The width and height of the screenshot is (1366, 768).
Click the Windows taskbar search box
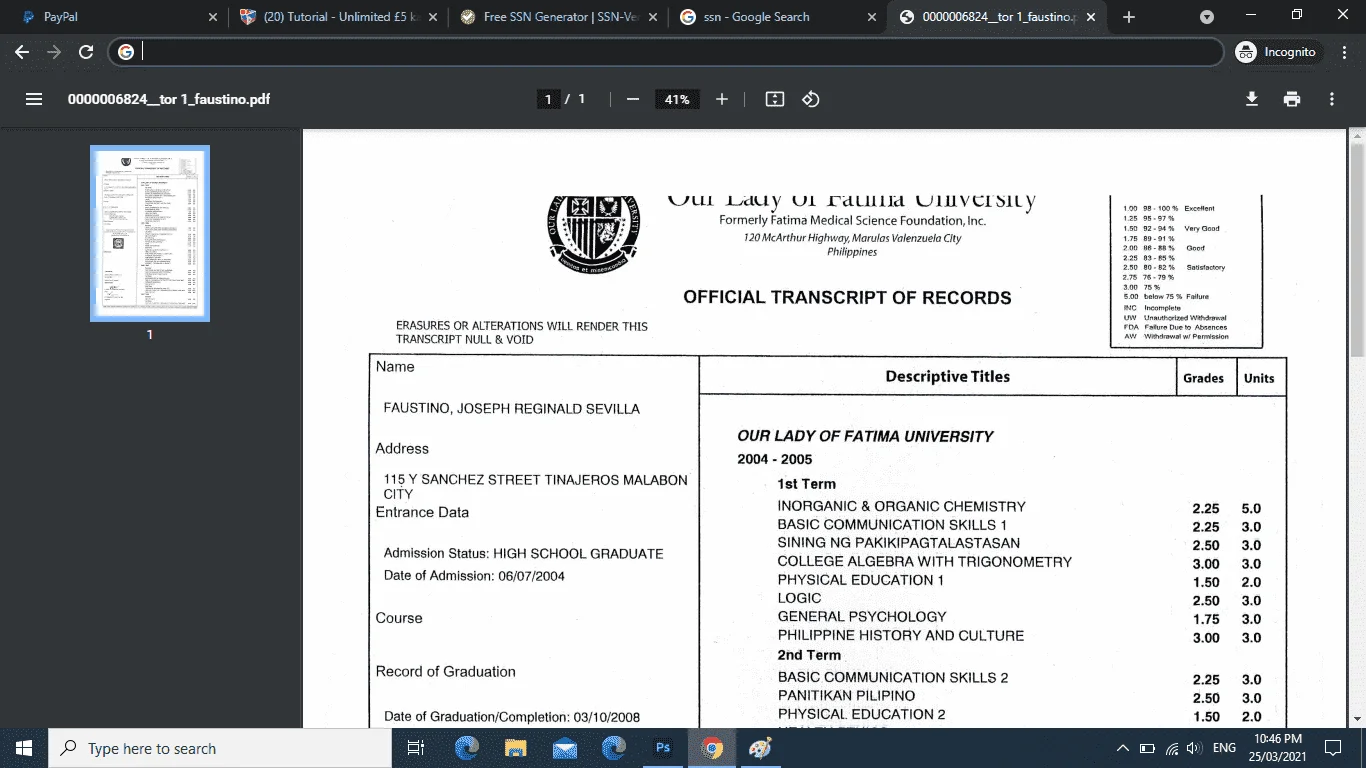tap(220, 748)
